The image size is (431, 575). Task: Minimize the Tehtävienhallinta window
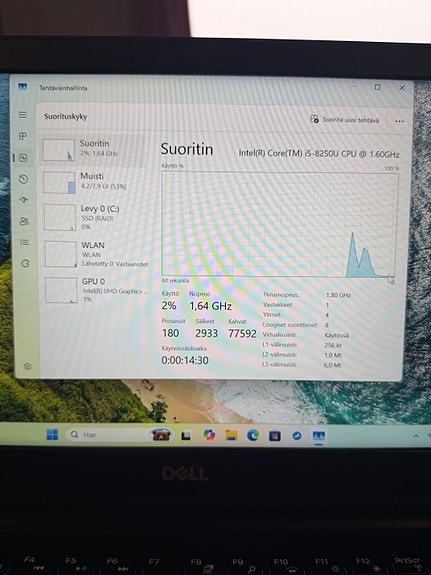tap(354, 87)
